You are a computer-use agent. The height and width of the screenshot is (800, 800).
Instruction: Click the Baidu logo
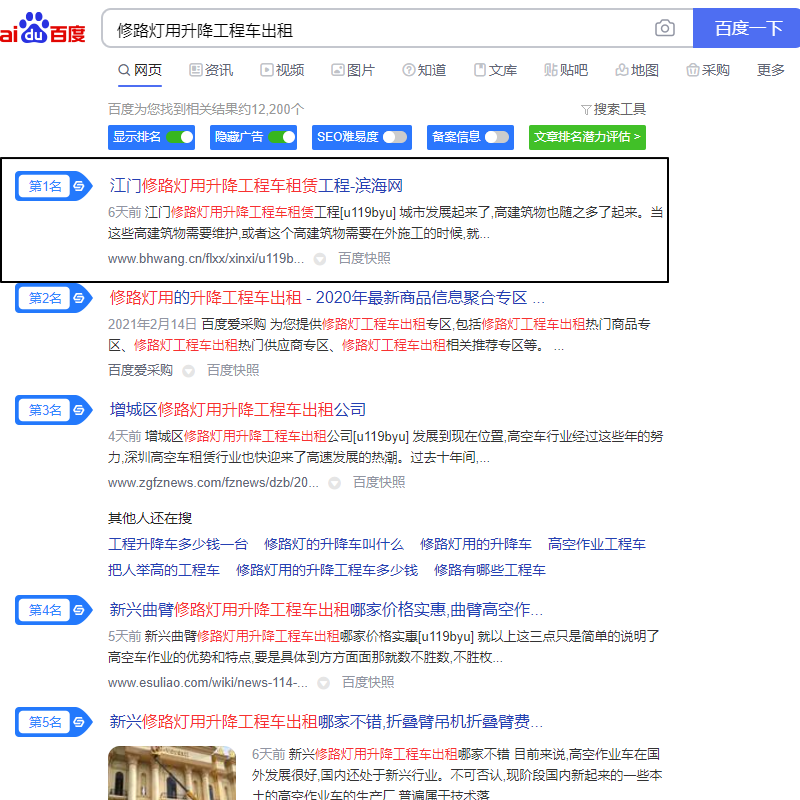[x=42, y=29]
